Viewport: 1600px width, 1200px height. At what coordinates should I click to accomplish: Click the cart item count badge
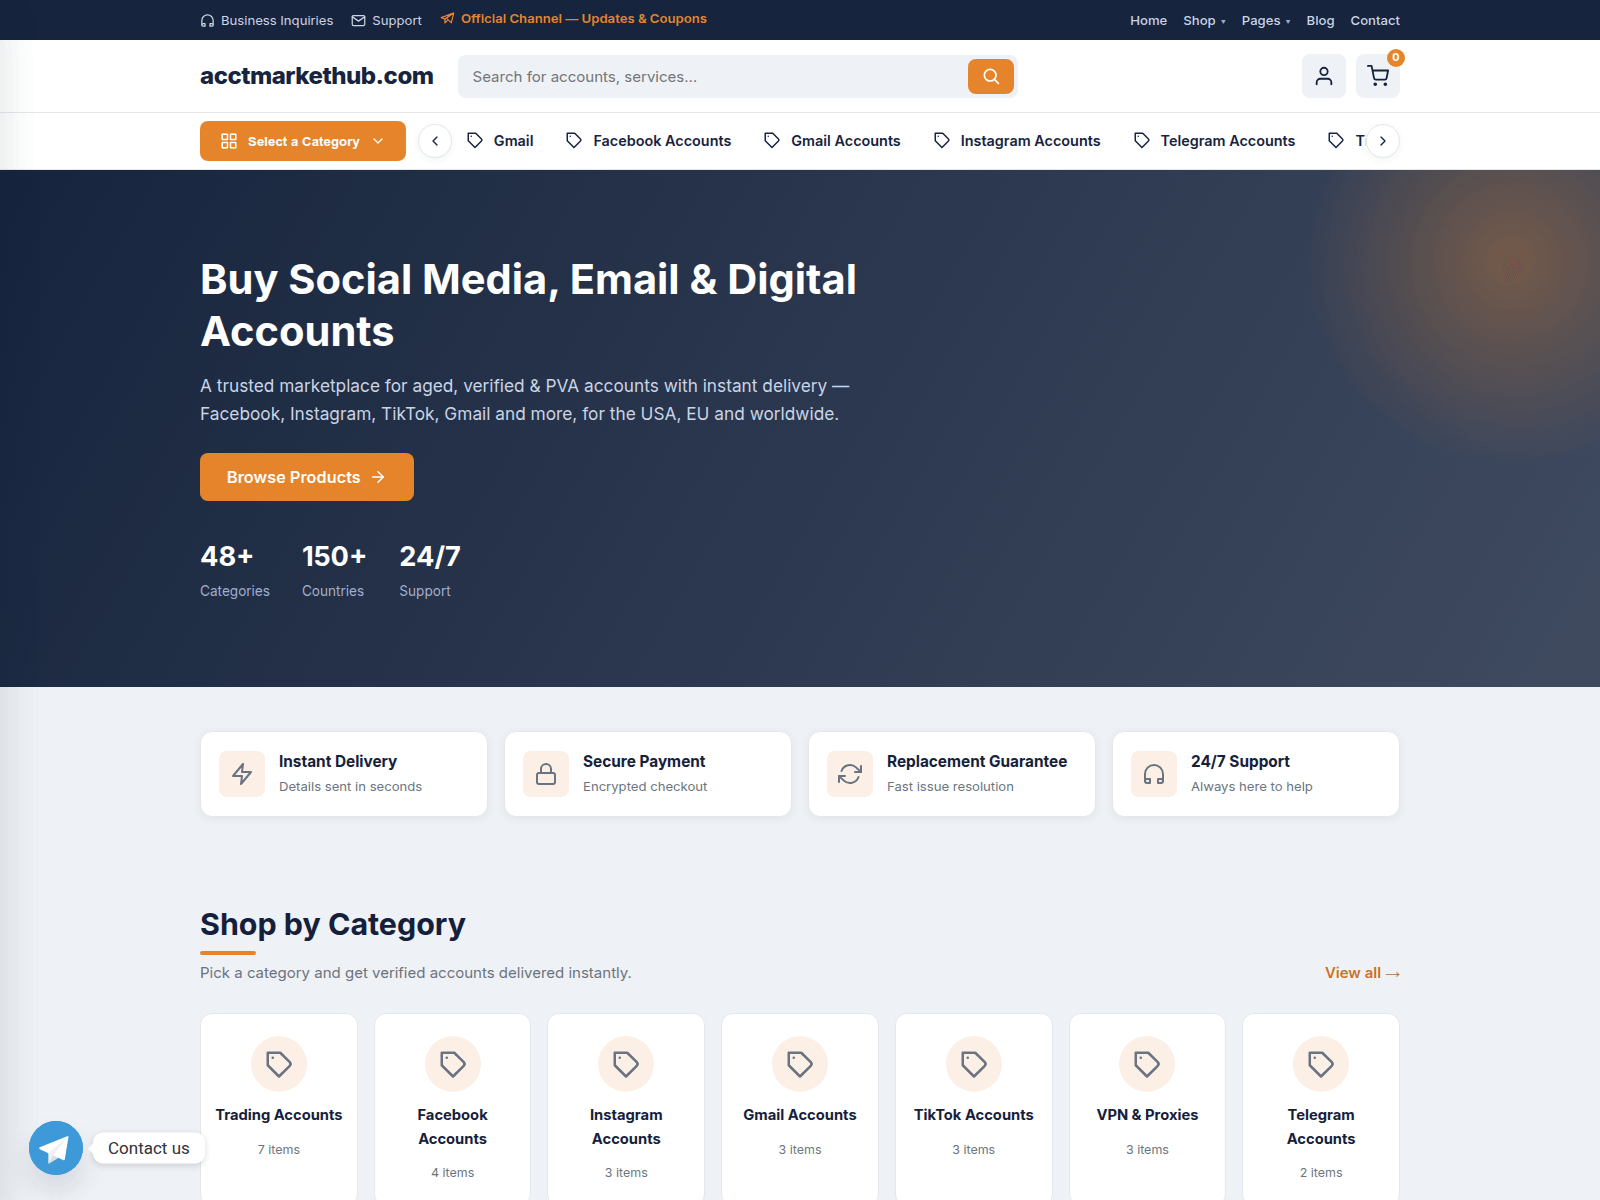pyautogui.click(x=1396, y=58)
